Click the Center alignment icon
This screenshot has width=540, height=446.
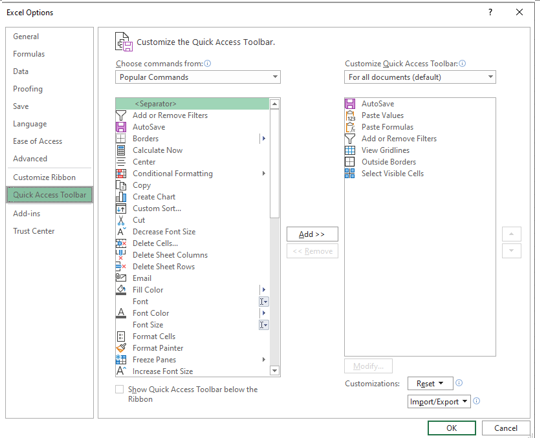coord(121,162)
